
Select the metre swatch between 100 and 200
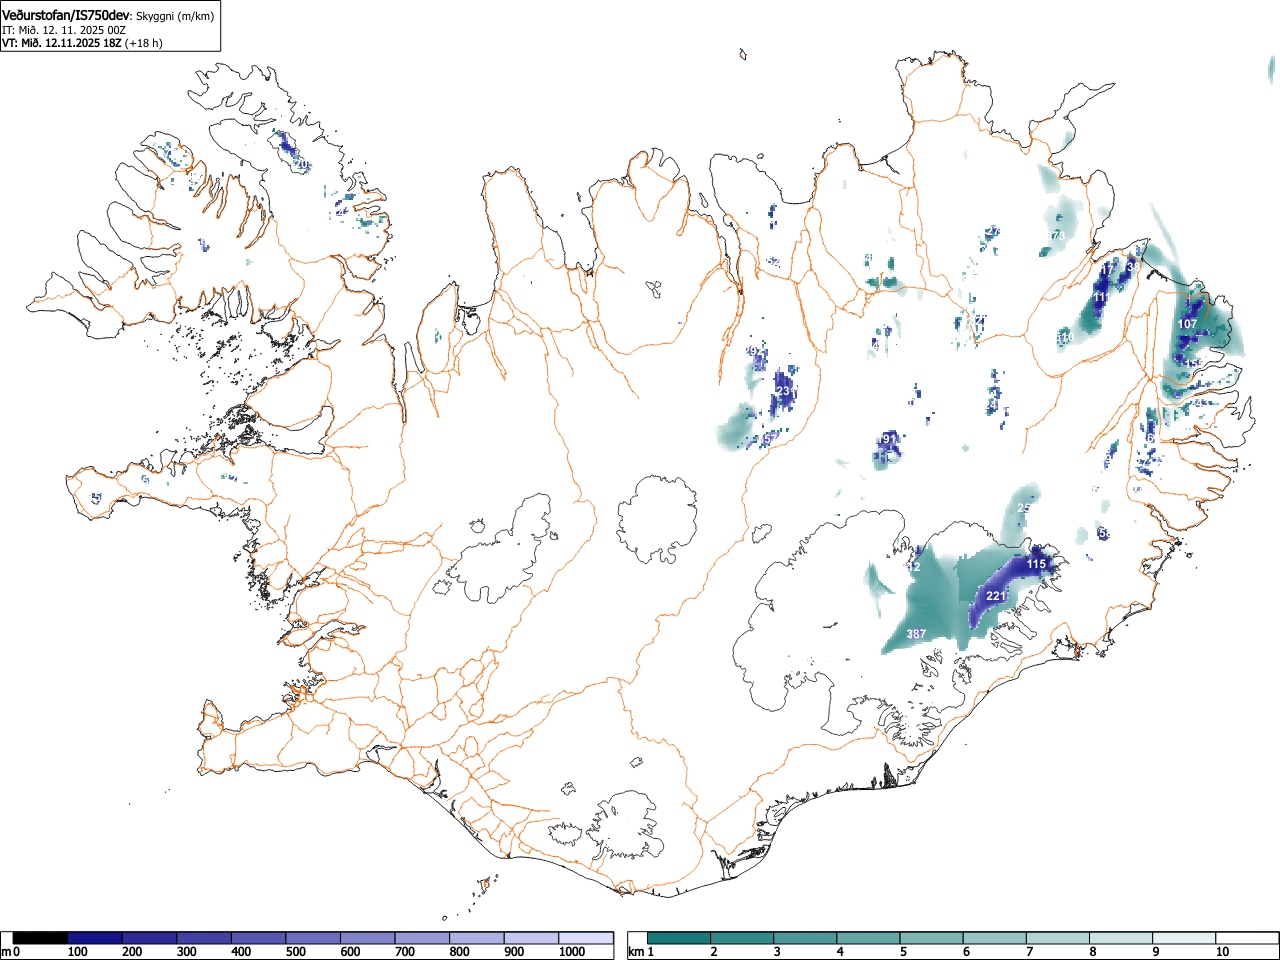coord(96,938)
